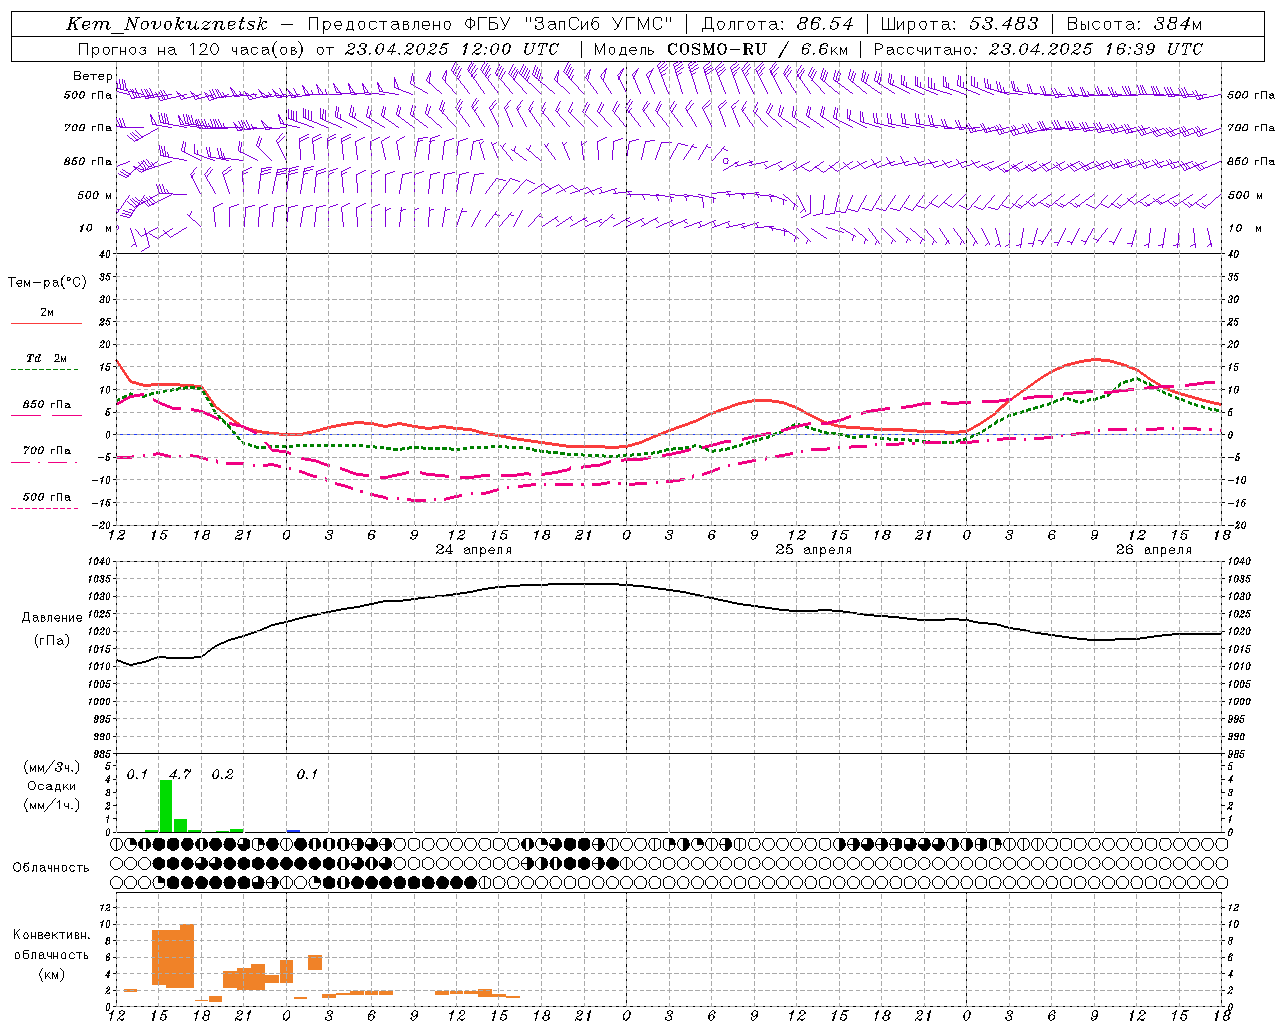
Task: Select the Долгота: 86.54 header value
Action: point(777,24)
